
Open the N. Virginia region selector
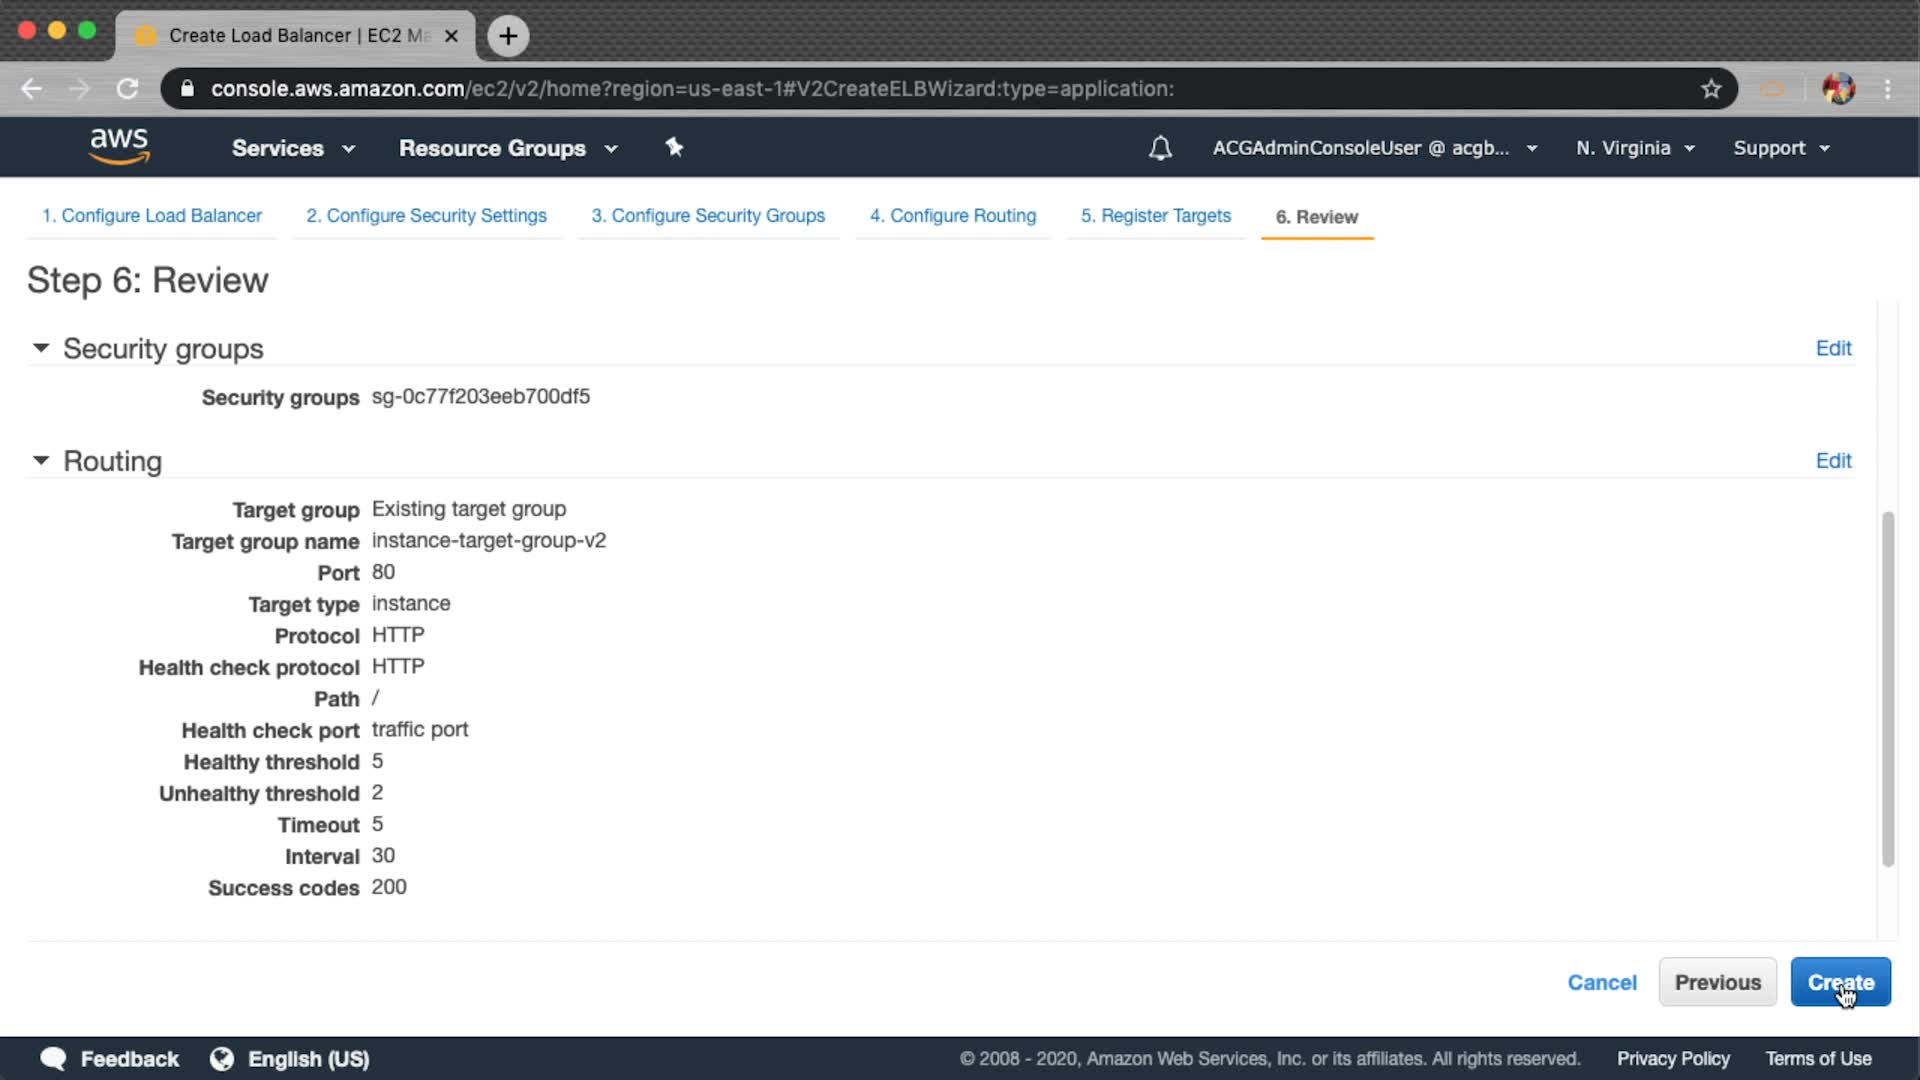(1635, 148)
